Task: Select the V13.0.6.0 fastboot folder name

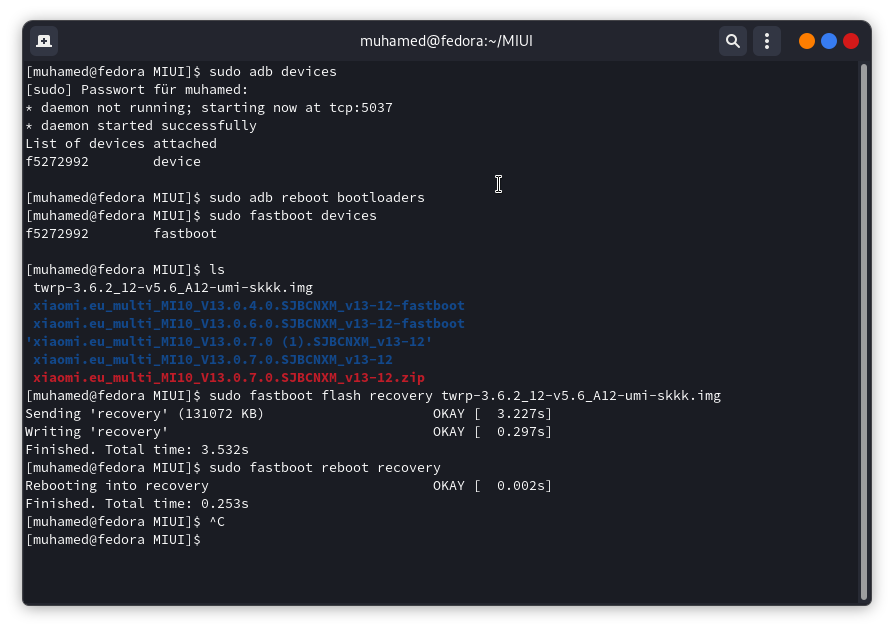Action: coord(249,324)
